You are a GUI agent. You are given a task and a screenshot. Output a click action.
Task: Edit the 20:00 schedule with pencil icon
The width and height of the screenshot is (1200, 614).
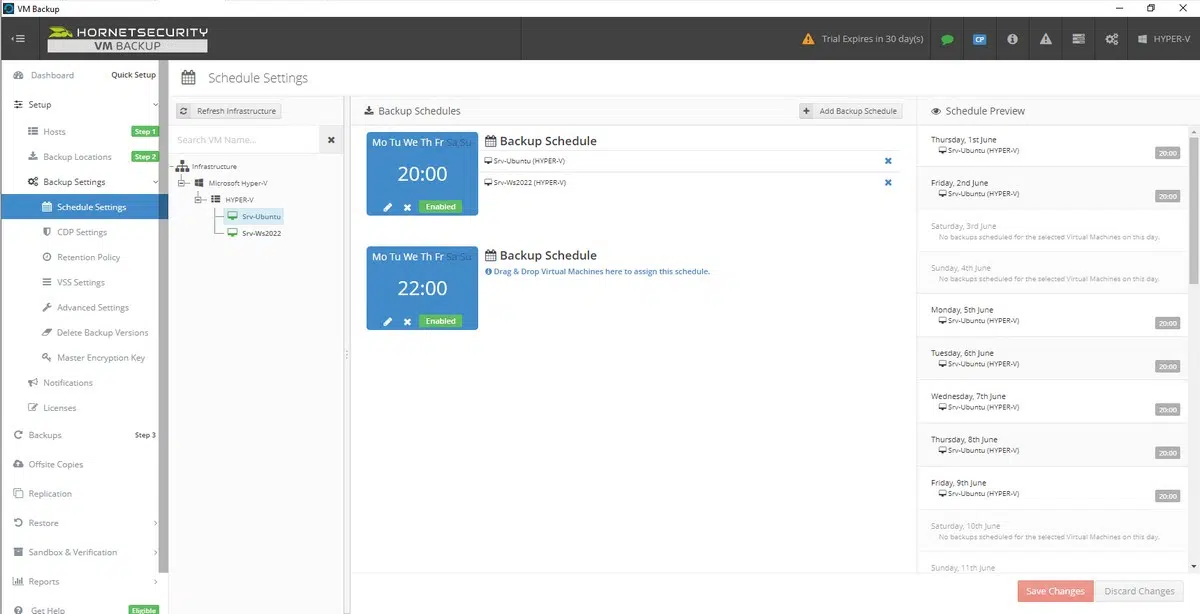(x=388, y=207)
